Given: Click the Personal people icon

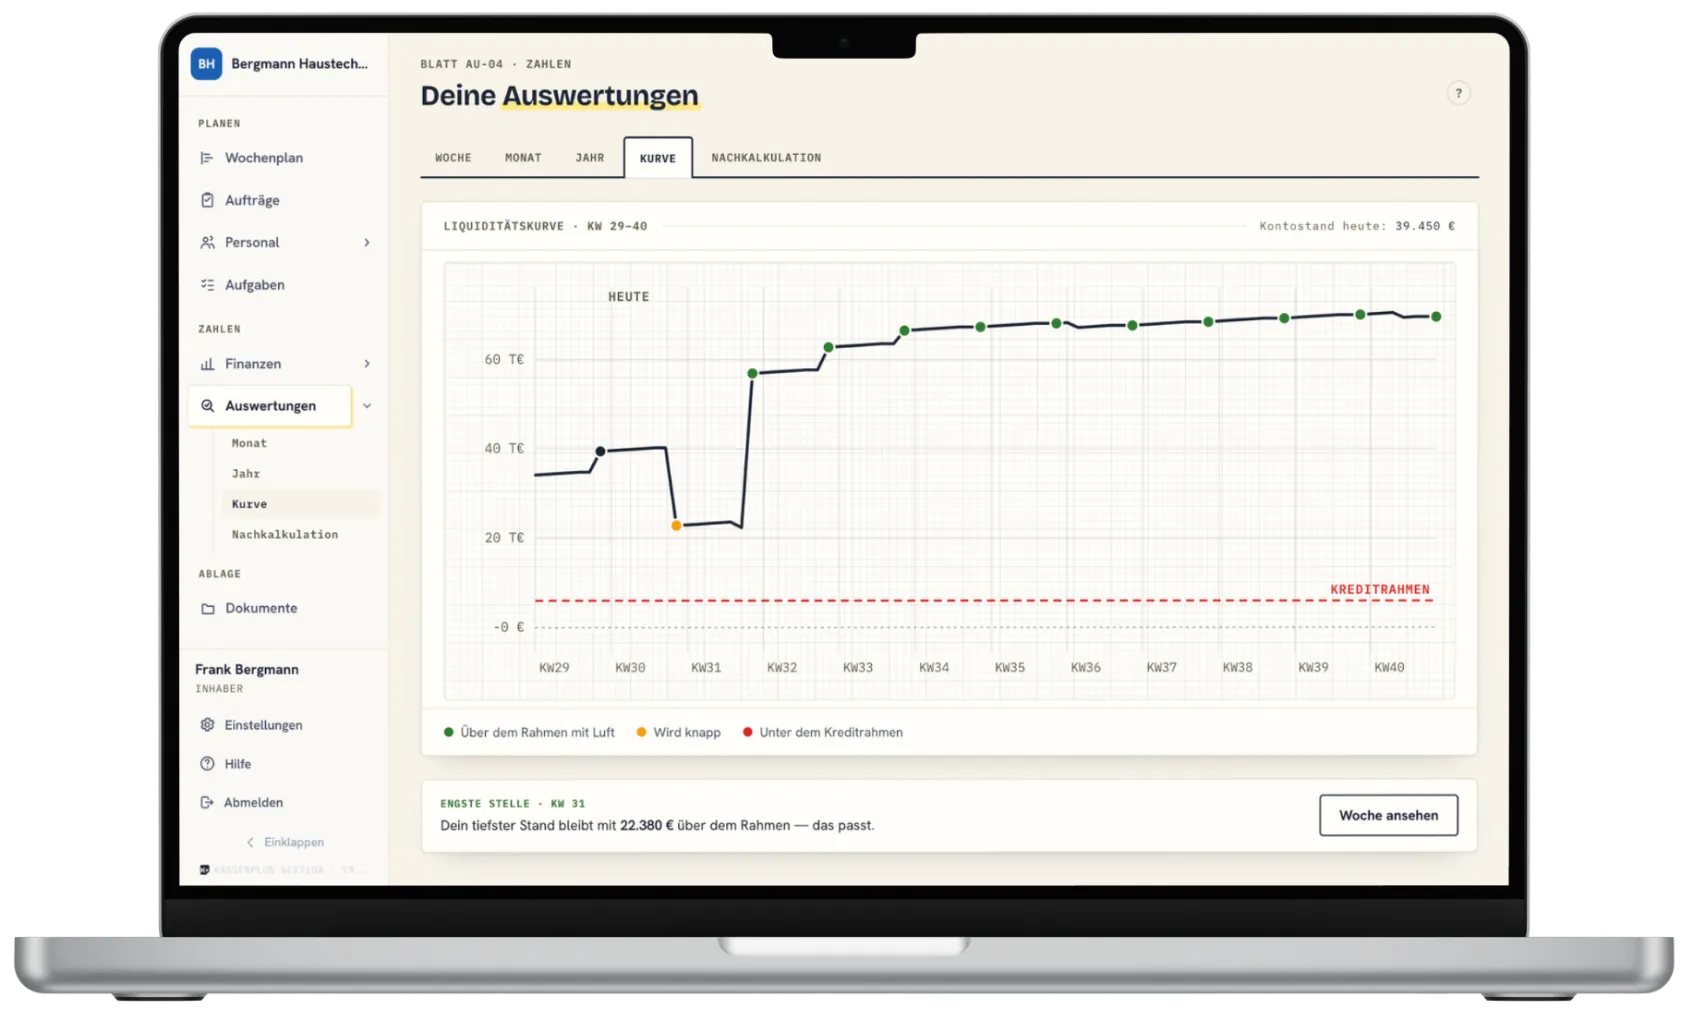Looking at the screenshot, I should coord(207,242).
